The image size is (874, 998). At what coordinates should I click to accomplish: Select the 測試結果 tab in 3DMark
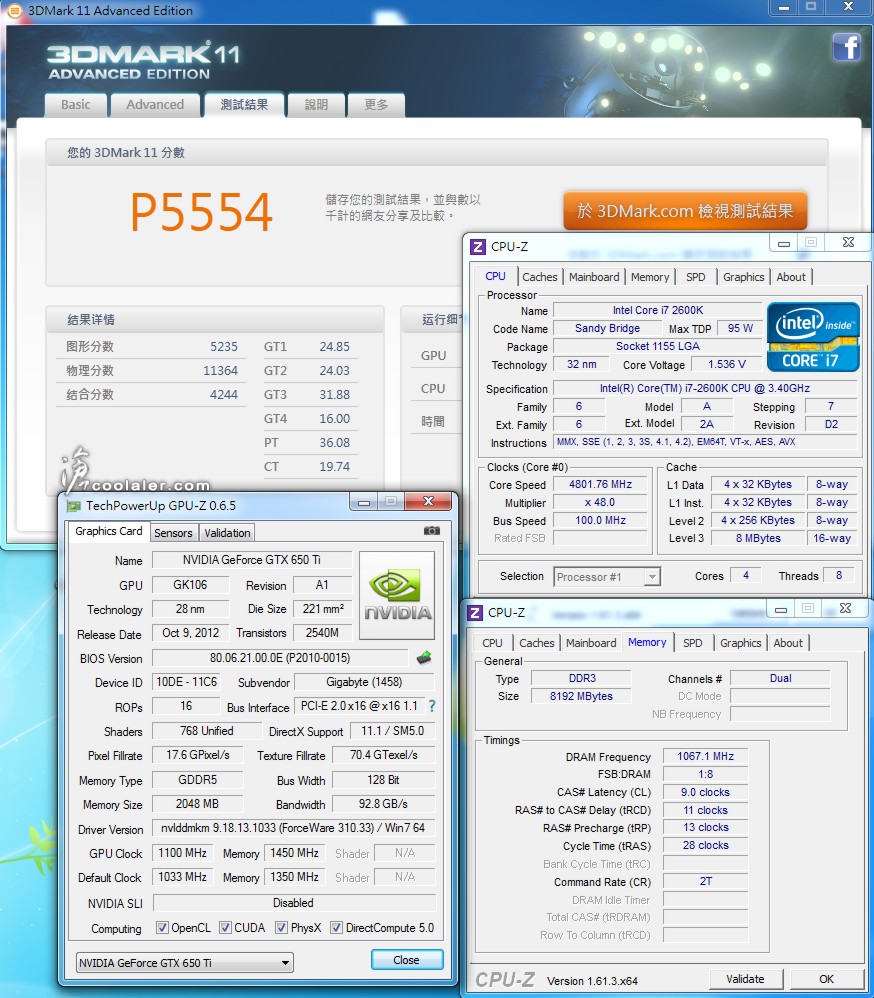(244, 104)
